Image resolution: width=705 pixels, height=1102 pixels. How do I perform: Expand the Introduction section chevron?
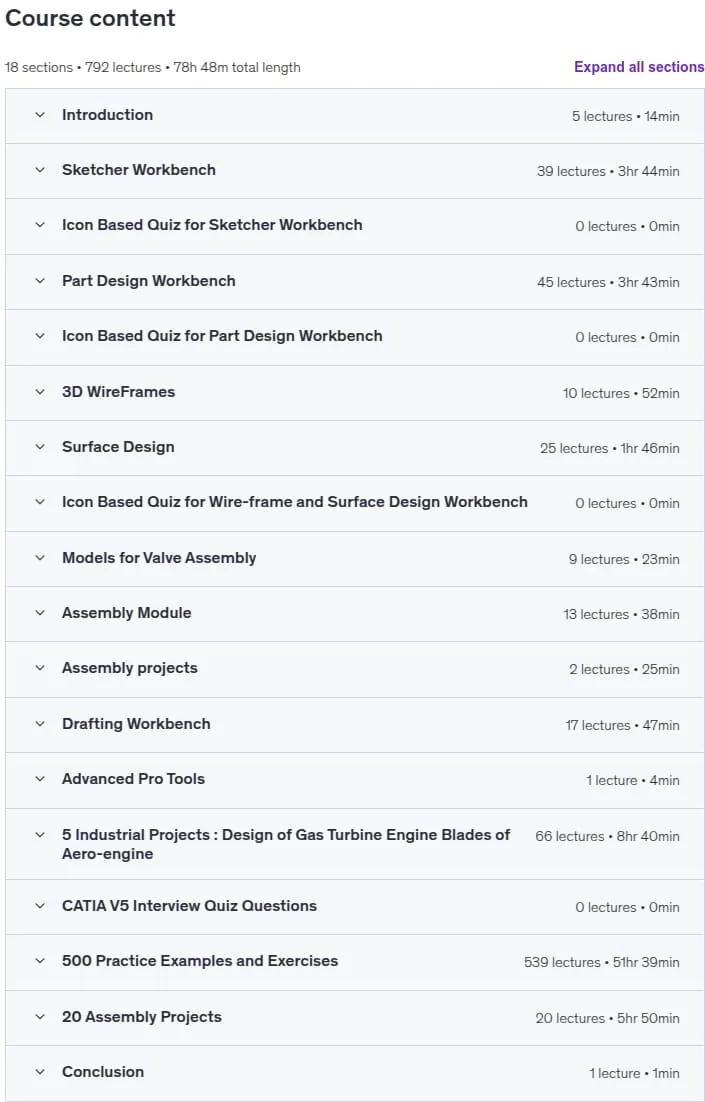(x=40, y=115)
